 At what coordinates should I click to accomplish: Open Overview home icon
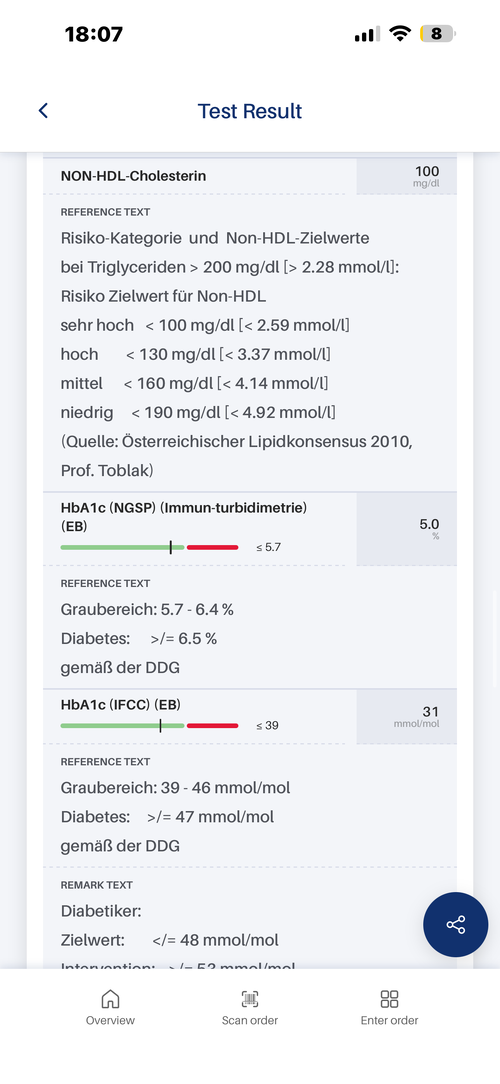coord(110,998)
